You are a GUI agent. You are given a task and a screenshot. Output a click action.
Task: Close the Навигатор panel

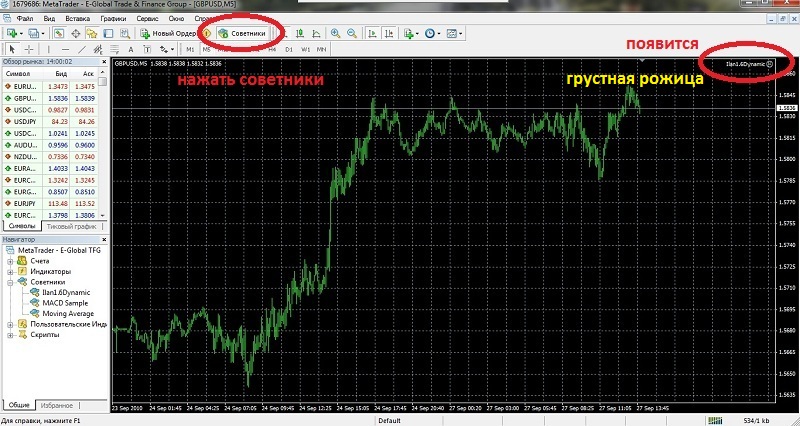click(x=104, y=239)
